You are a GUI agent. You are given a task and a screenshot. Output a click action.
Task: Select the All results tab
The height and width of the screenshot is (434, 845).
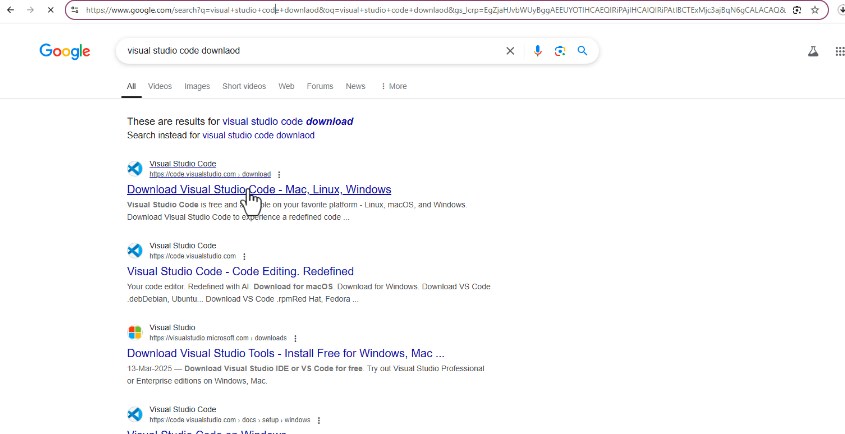131,86
